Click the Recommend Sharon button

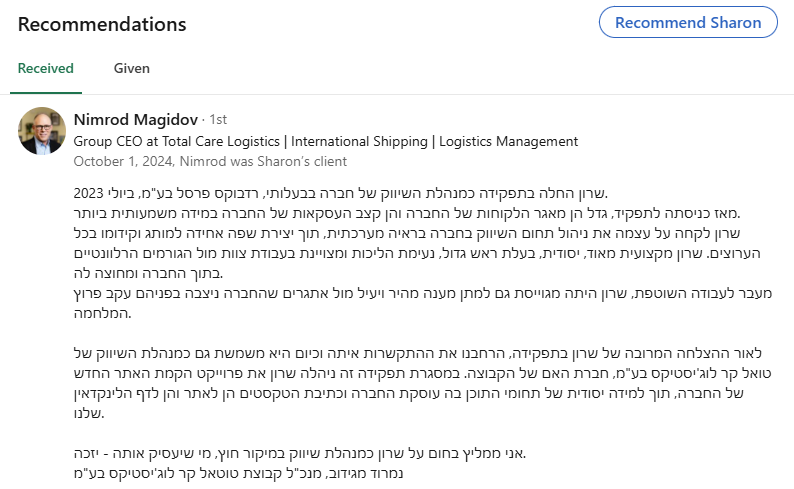(x=688, y=22)
